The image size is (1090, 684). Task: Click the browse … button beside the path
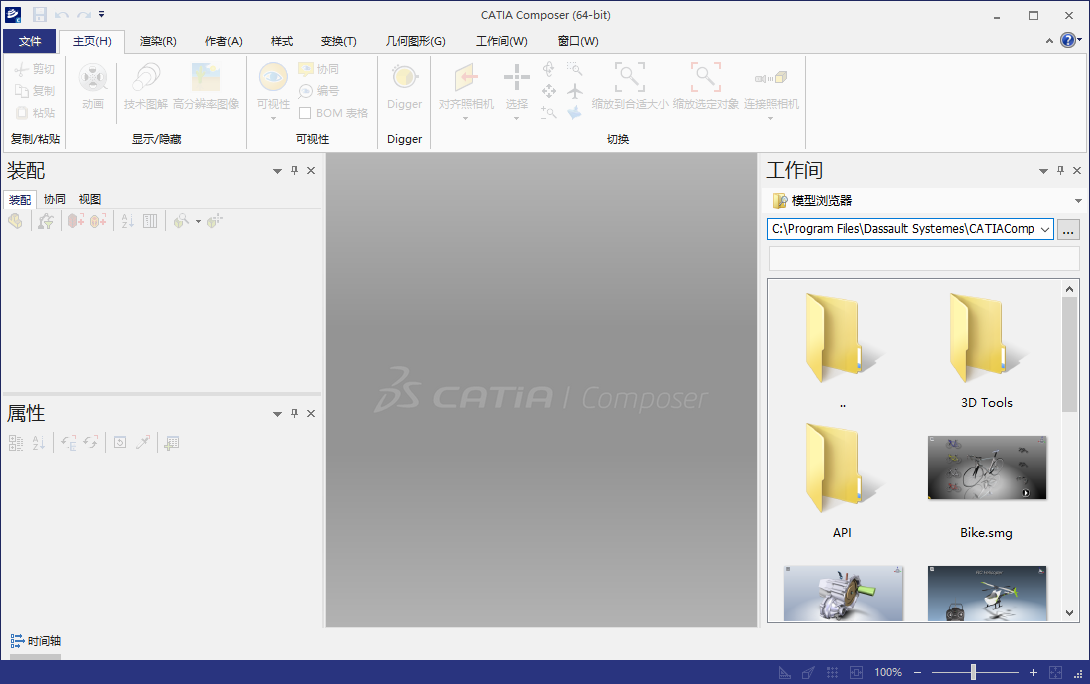tap(1068, 229)
